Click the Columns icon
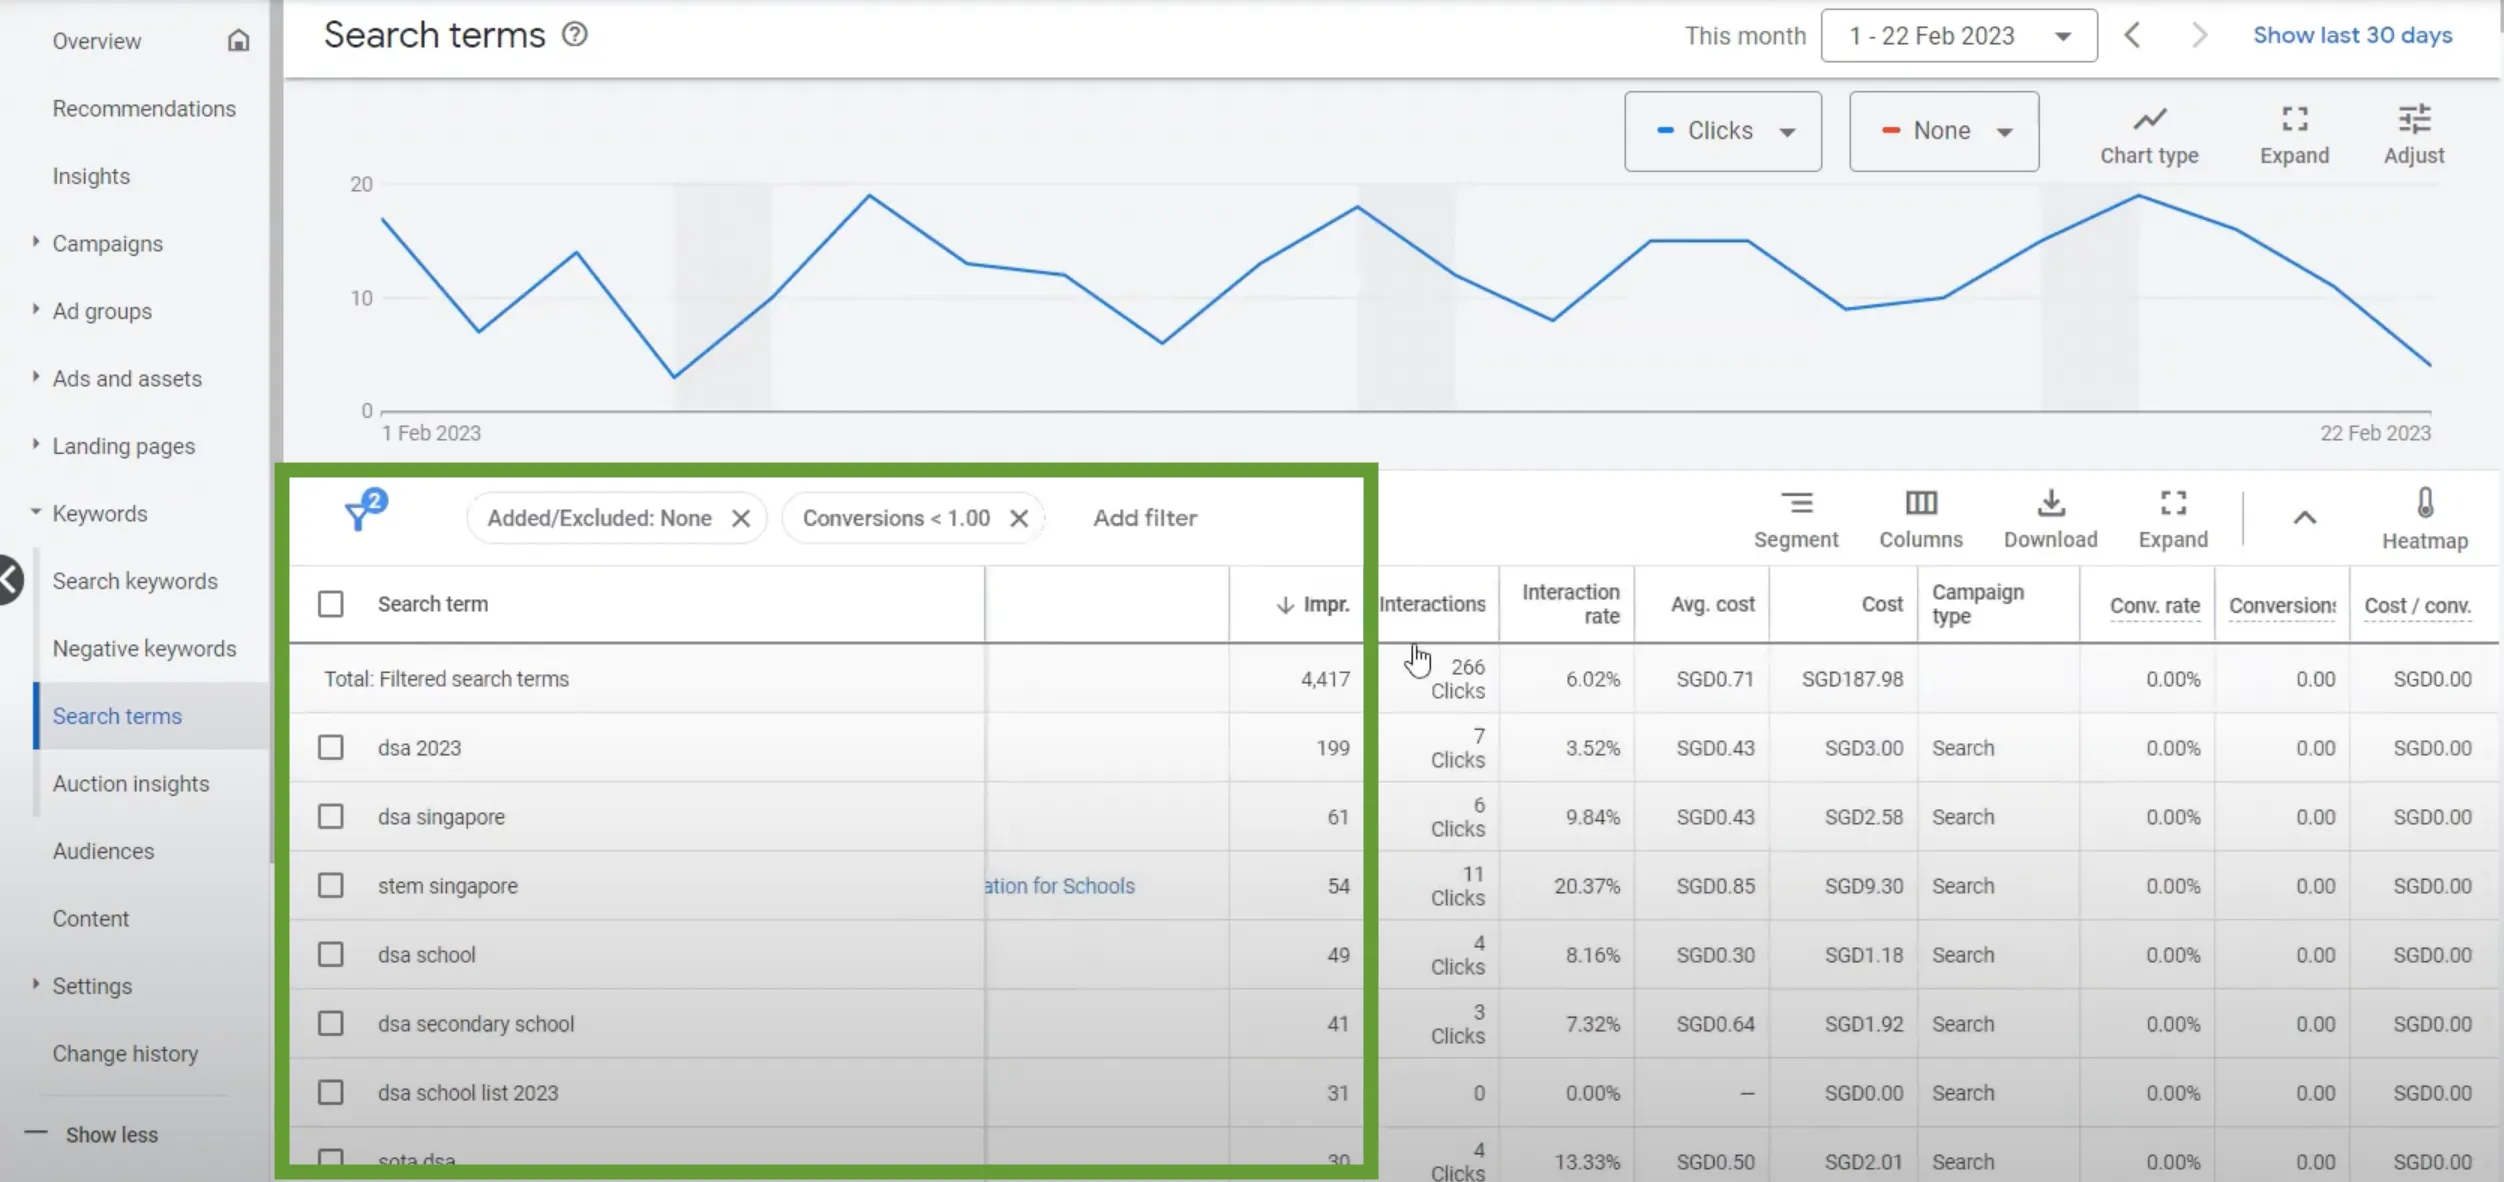2504x1182 pixels. [1921, 504]
